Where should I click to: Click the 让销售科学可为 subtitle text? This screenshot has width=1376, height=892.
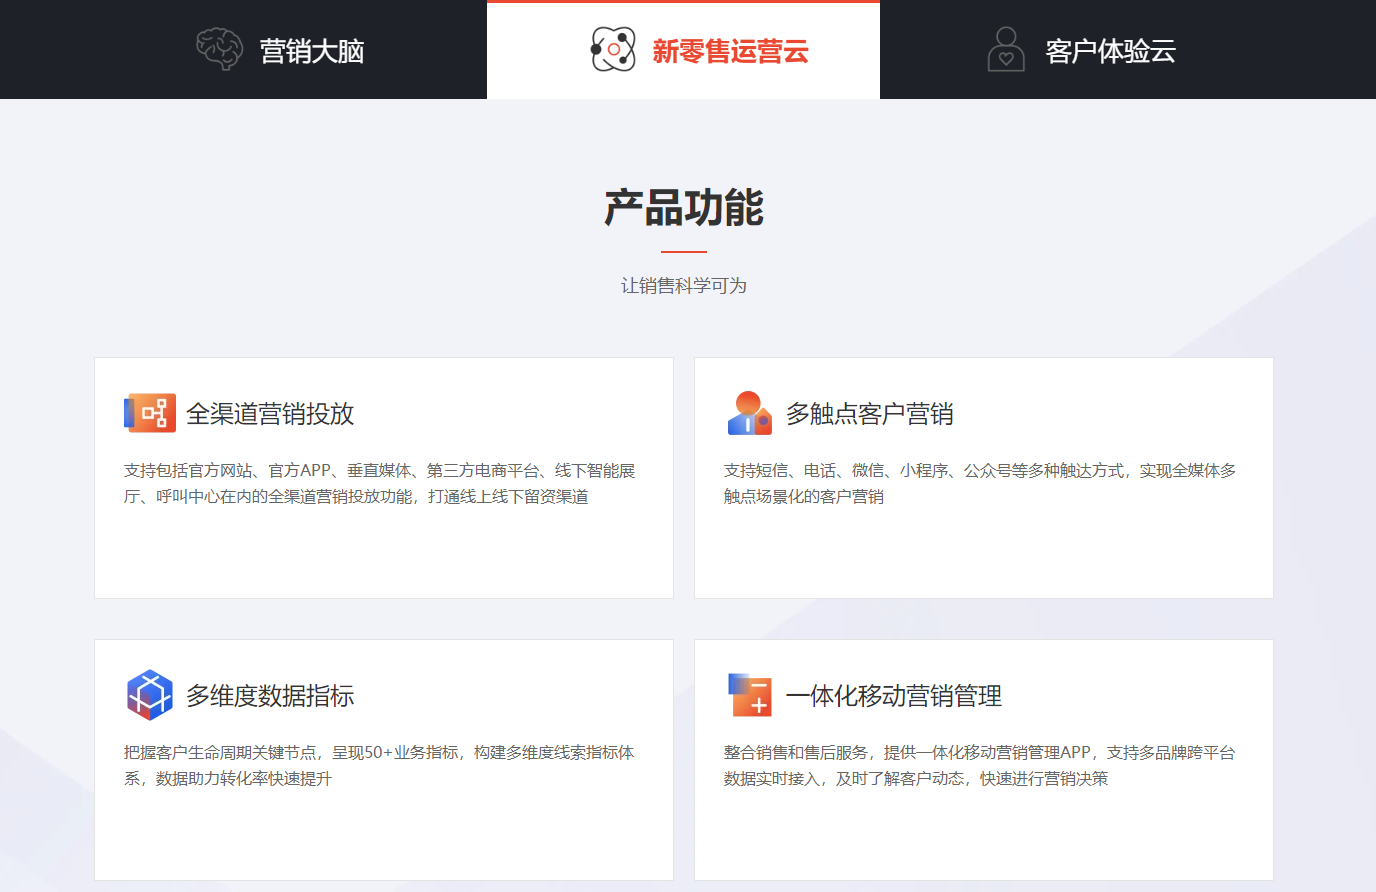coord(684,286)
